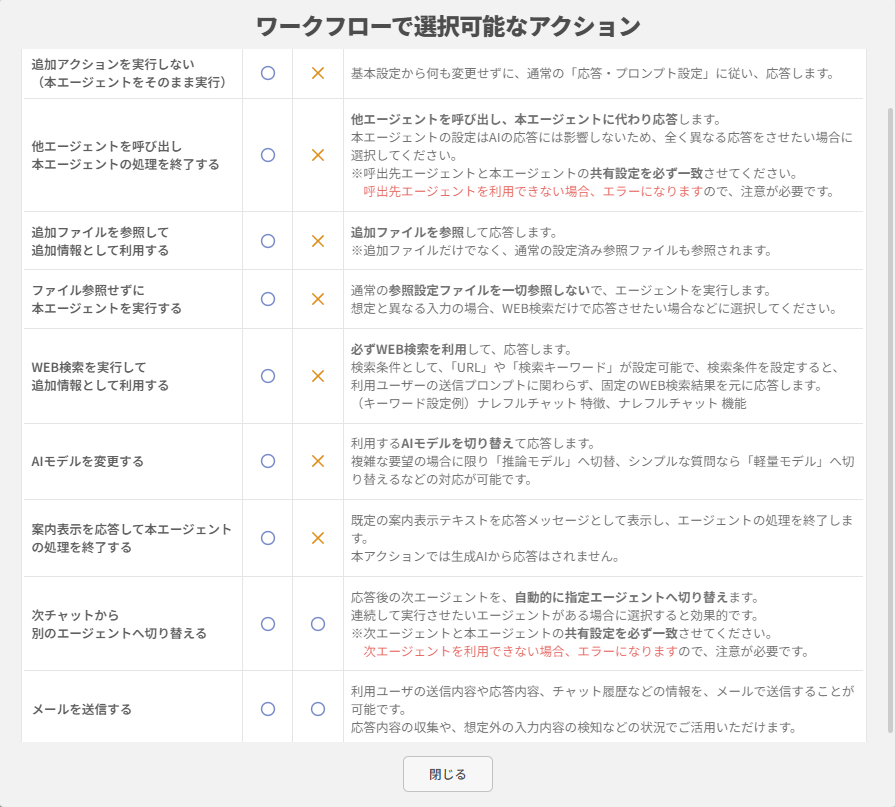Click the right circle in the メールを送信する row
This screenshot has width=895, height=807.
pyautogui.click(x=318, y=709)
